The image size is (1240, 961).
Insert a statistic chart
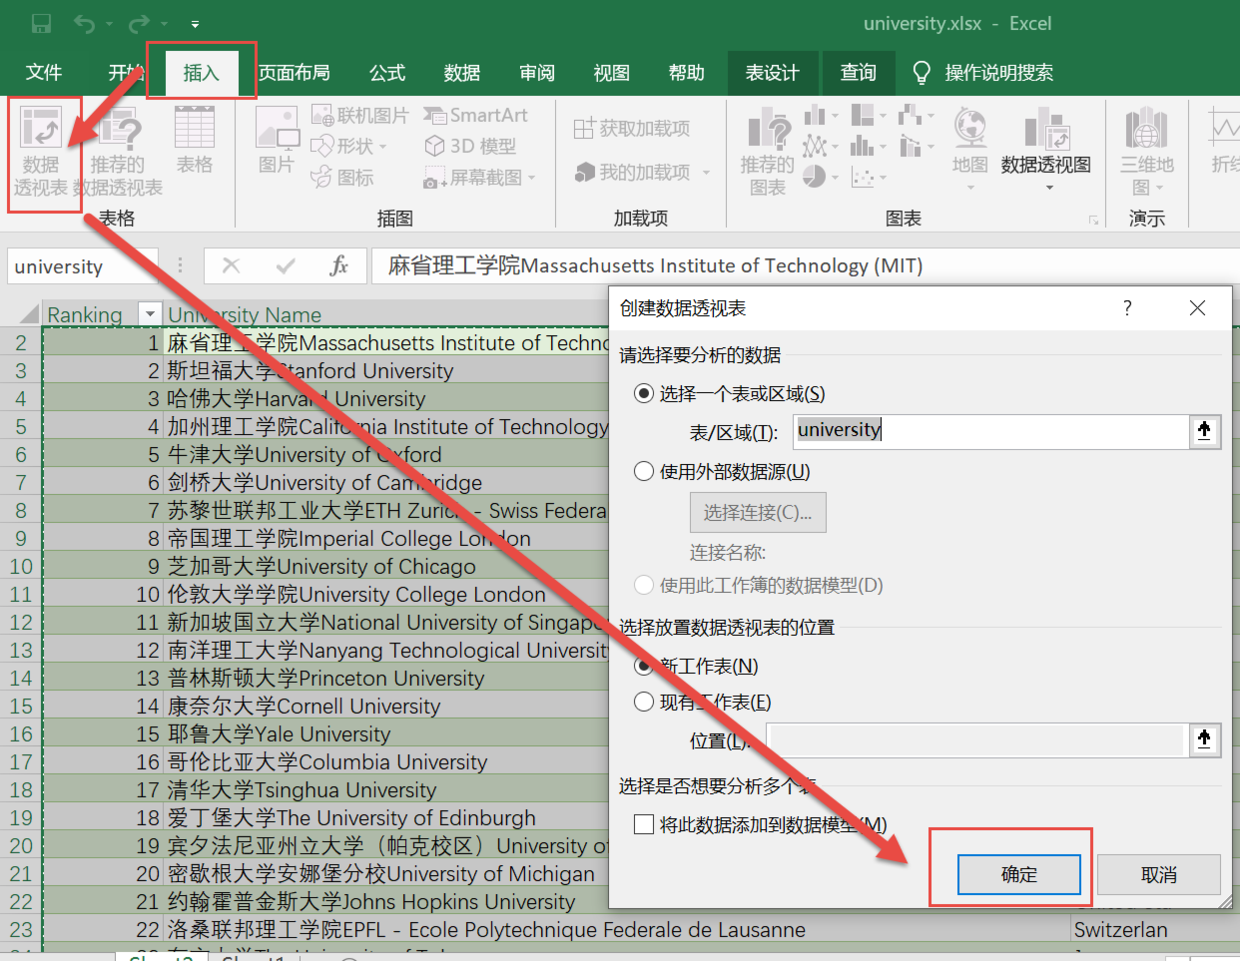coord(862,146)
